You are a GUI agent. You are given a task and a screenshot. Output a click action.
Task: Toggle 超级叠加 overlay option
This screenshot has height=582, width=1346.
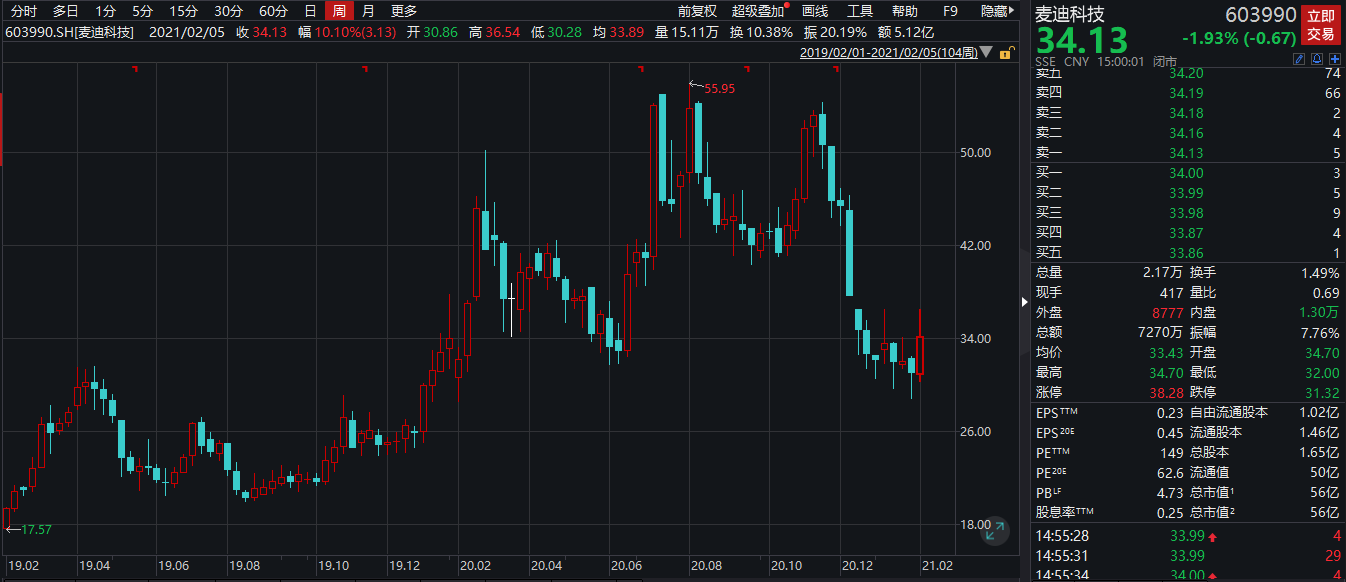coord(759,11)
